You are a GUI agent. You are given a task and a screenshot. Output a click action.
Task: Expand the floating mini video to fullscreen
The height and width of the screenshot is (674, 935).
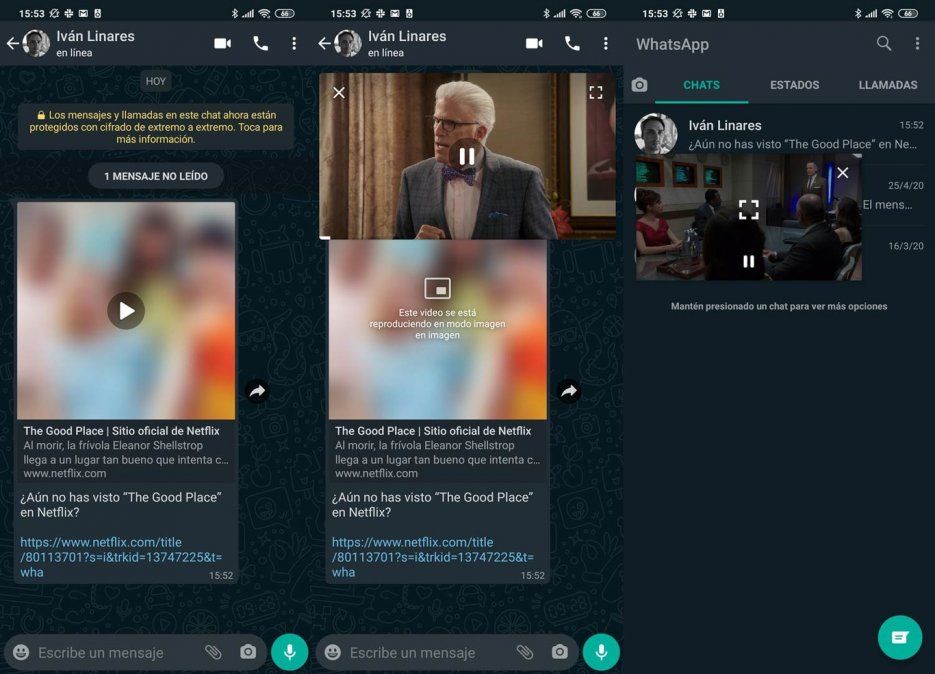[748, 209]
